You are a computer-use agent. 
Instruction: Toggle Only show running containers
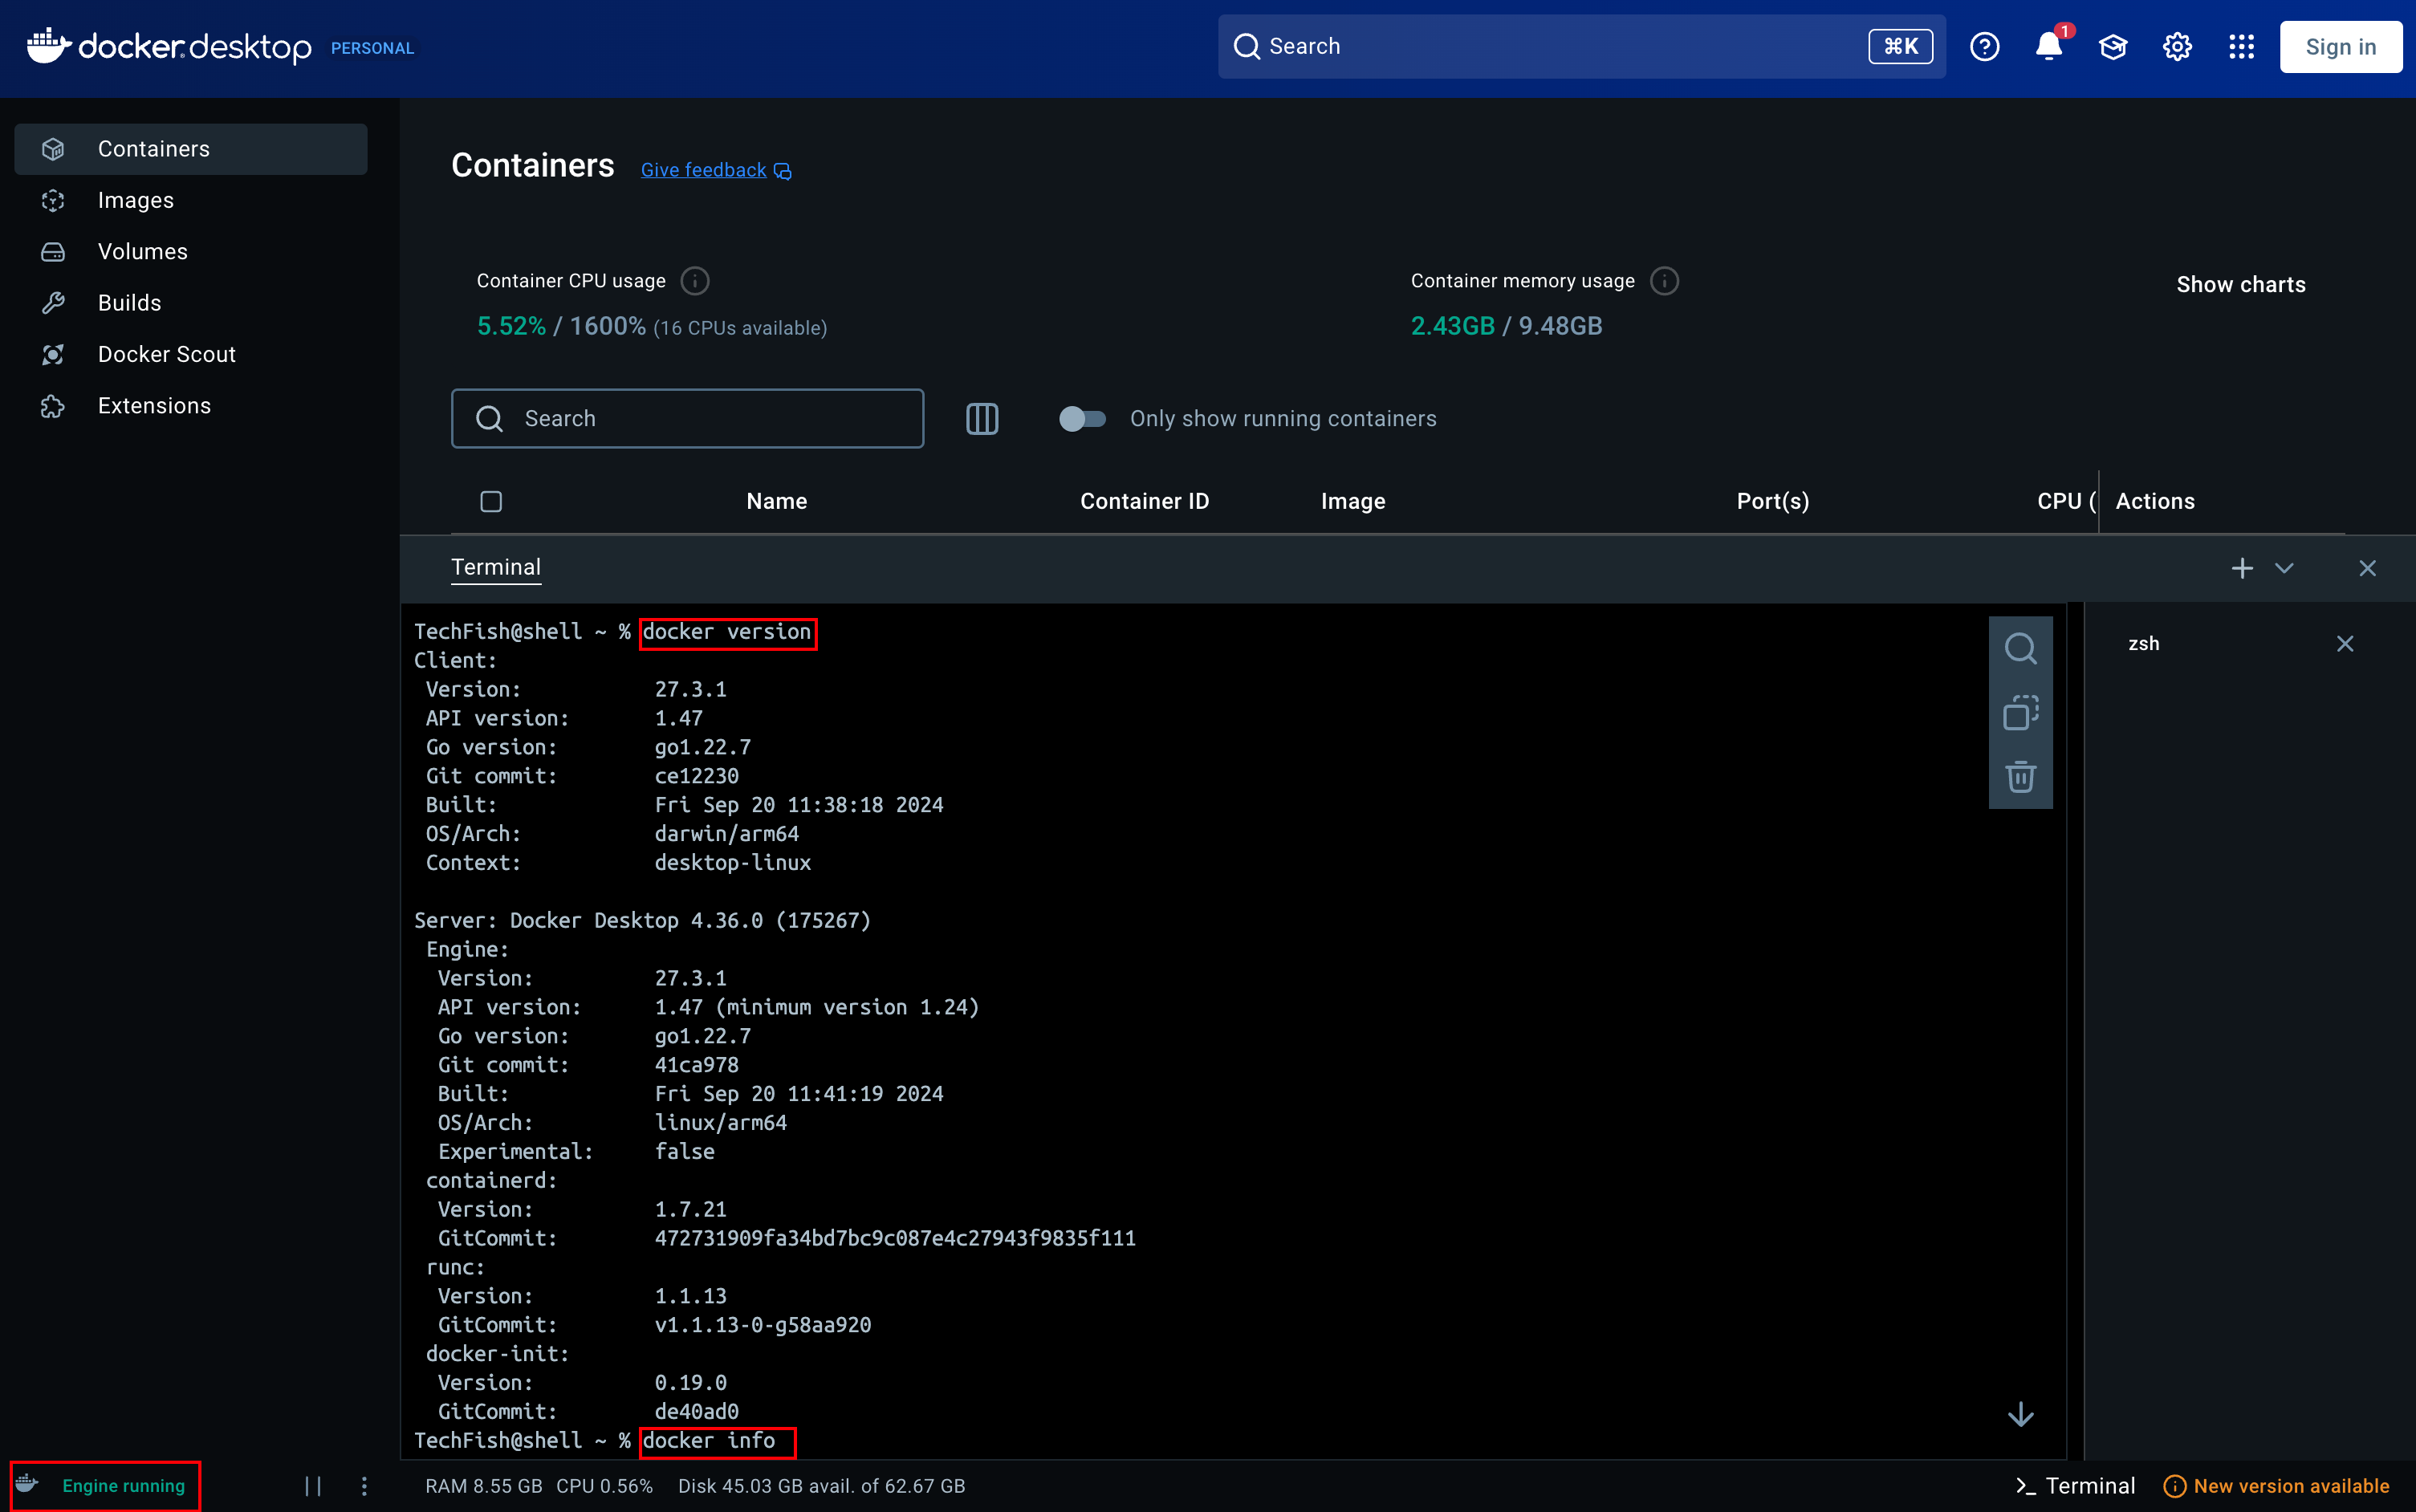coord(1082,418)
